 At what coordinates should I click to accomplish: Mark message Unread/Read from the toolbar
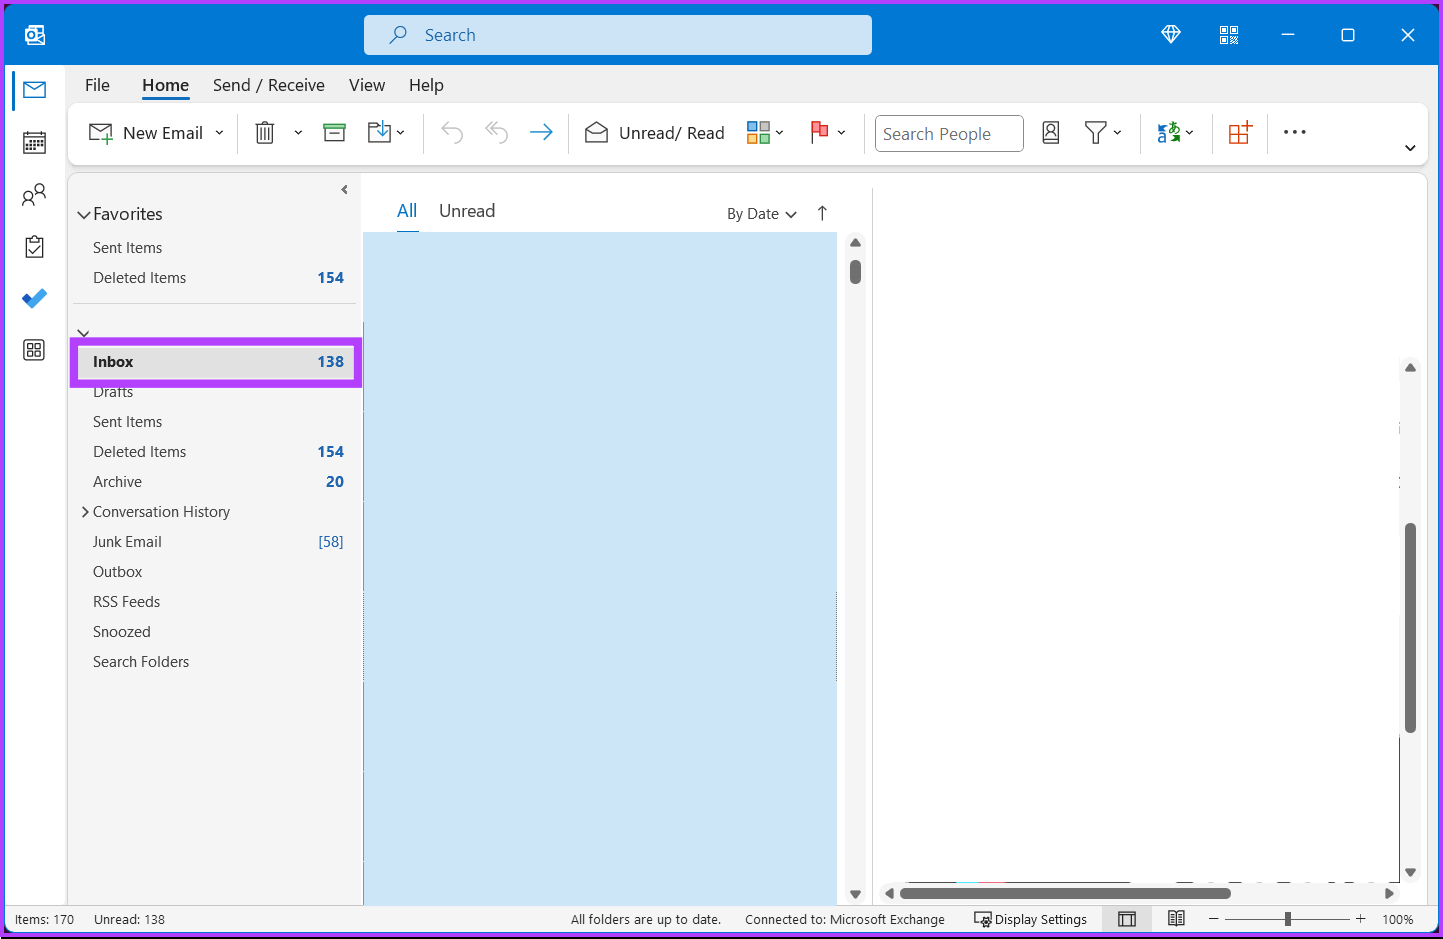[654, 132]
